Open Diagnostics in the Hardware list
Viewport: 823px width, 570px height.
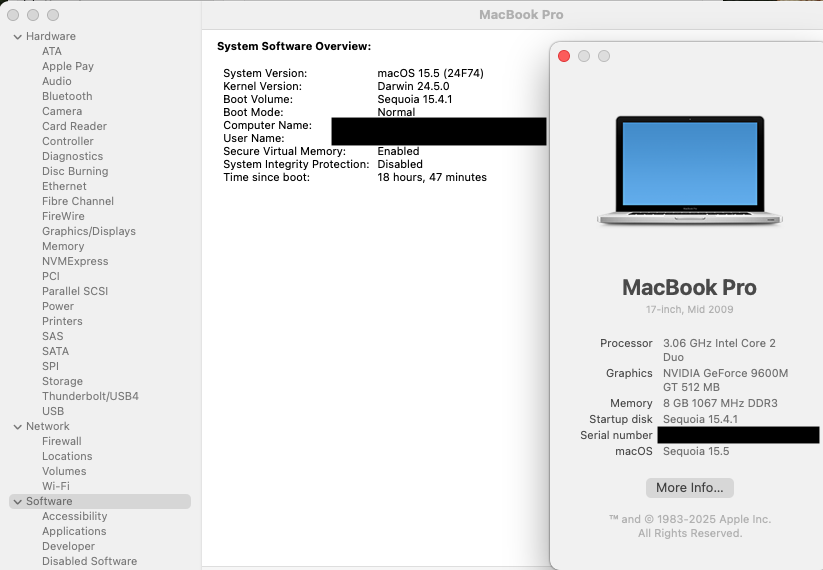click(72, 156)
